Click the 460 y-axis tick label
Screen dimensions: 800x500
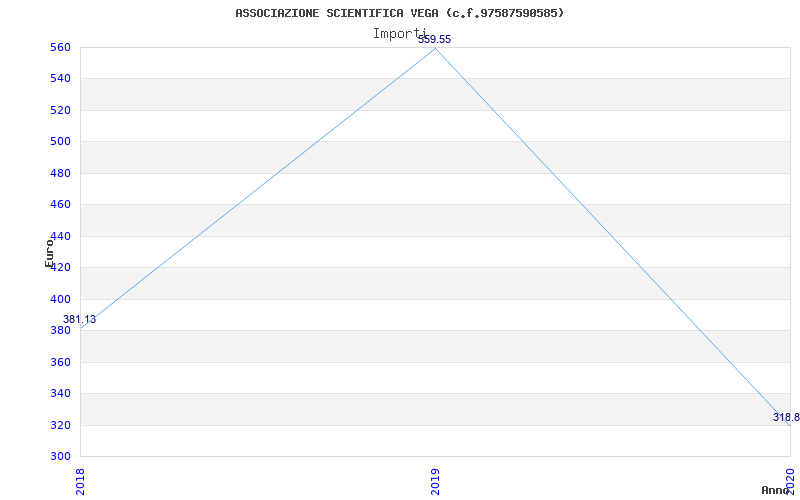(x=60, y=205)
